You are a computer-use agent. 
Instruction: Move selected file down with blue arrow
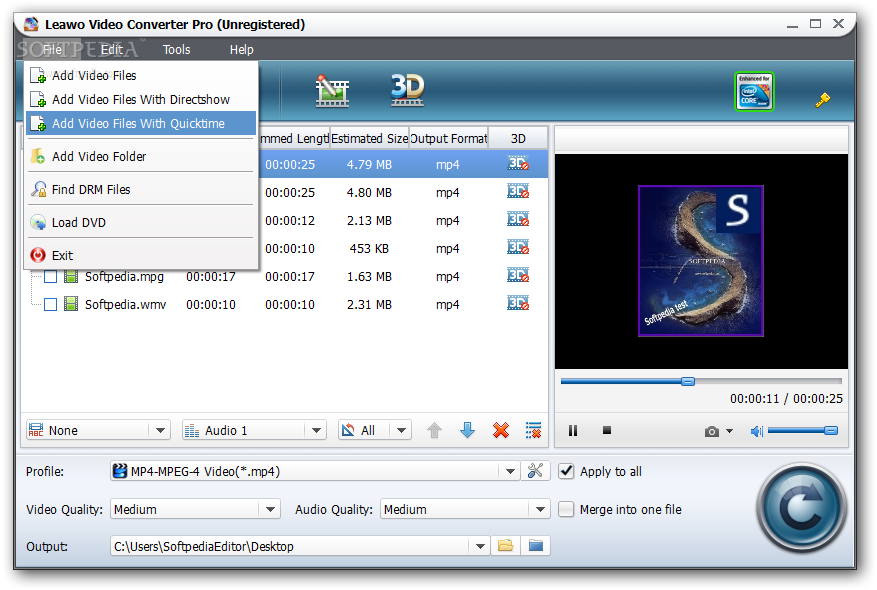468,430
